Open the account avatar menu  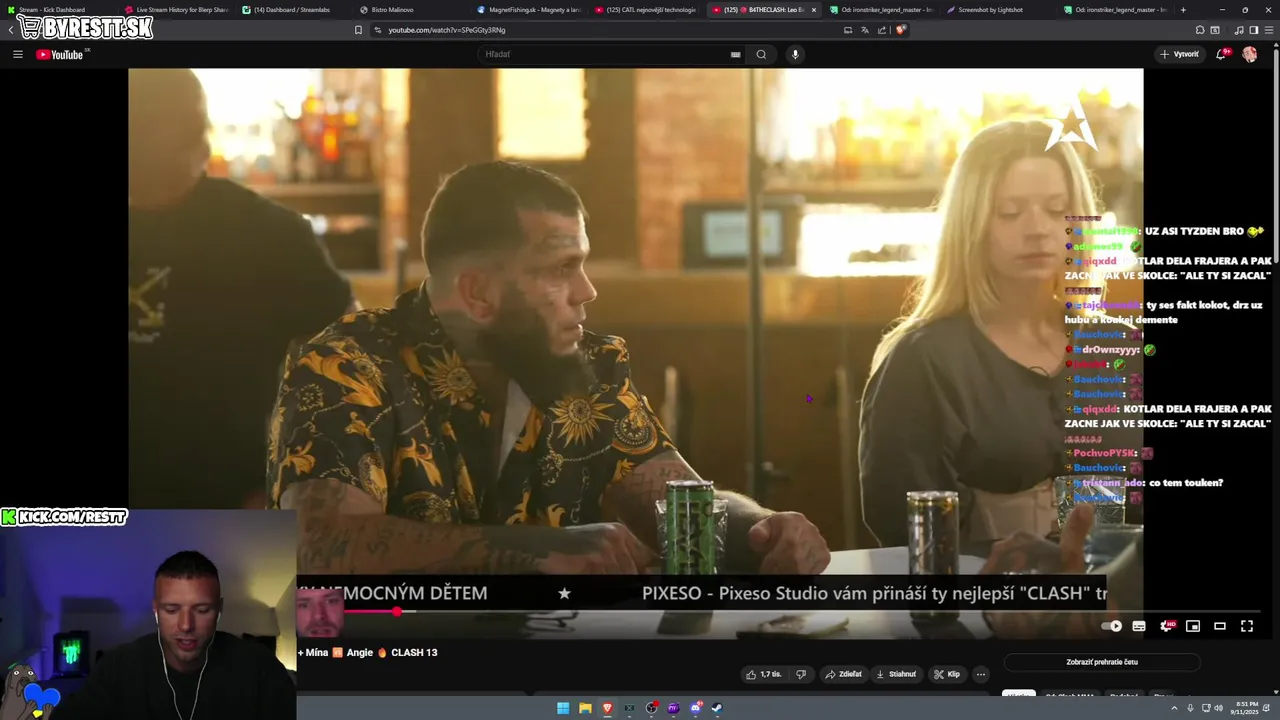[x=1249, y=54]
